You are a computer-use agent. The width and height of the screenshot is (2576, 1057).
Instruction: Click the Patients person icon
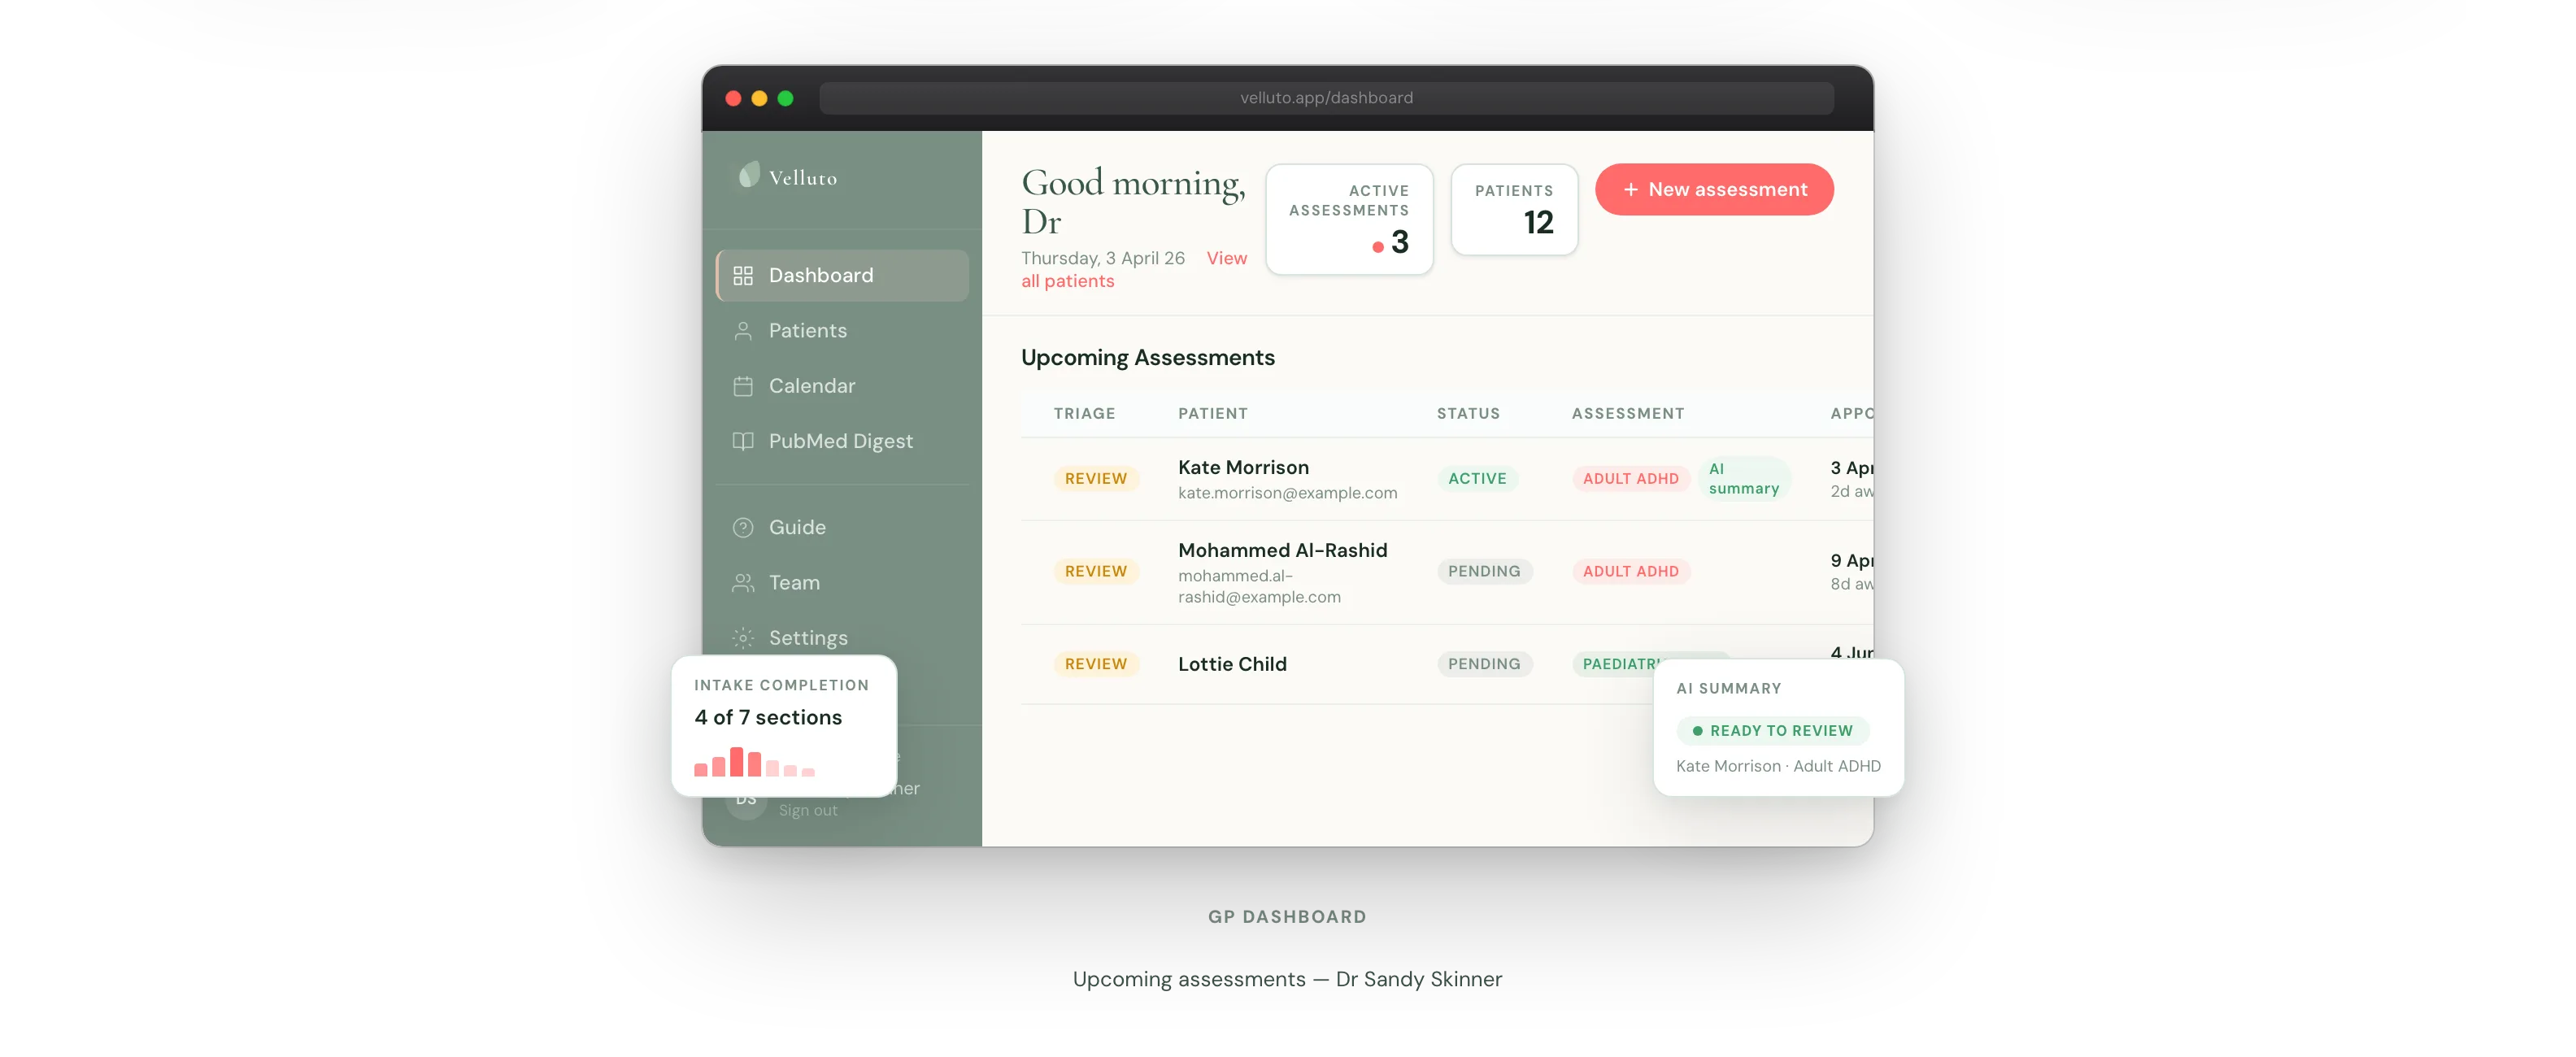click(x=743, y=331)
